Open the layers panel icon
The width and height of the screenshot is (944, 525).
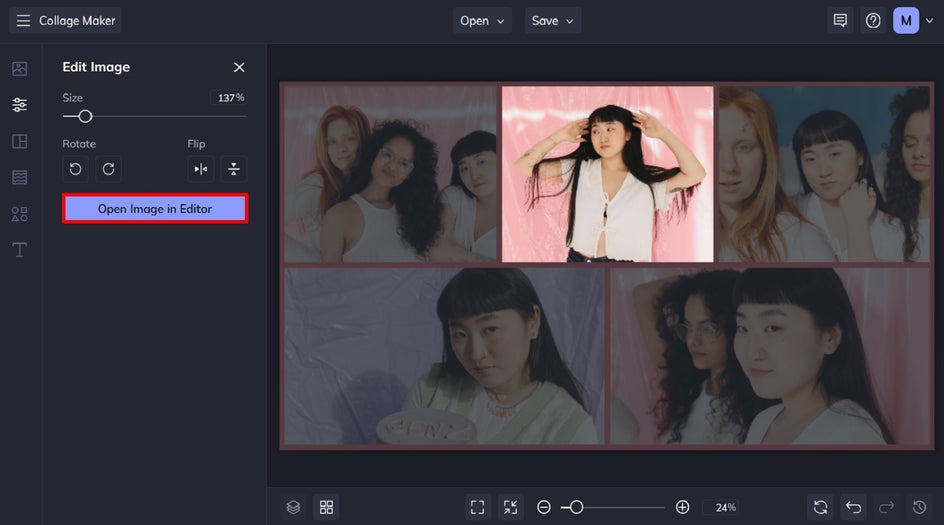pos(293,507)
